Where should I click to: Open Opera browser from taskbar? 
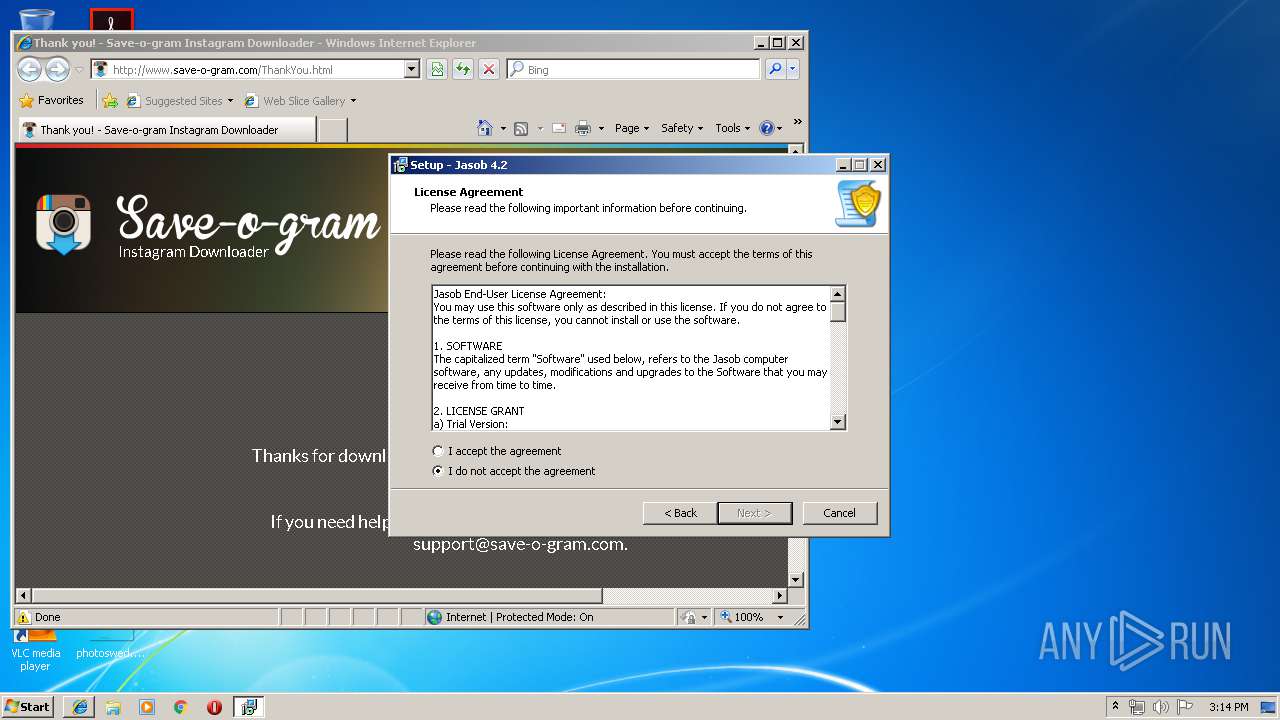(x=214, y=707)
